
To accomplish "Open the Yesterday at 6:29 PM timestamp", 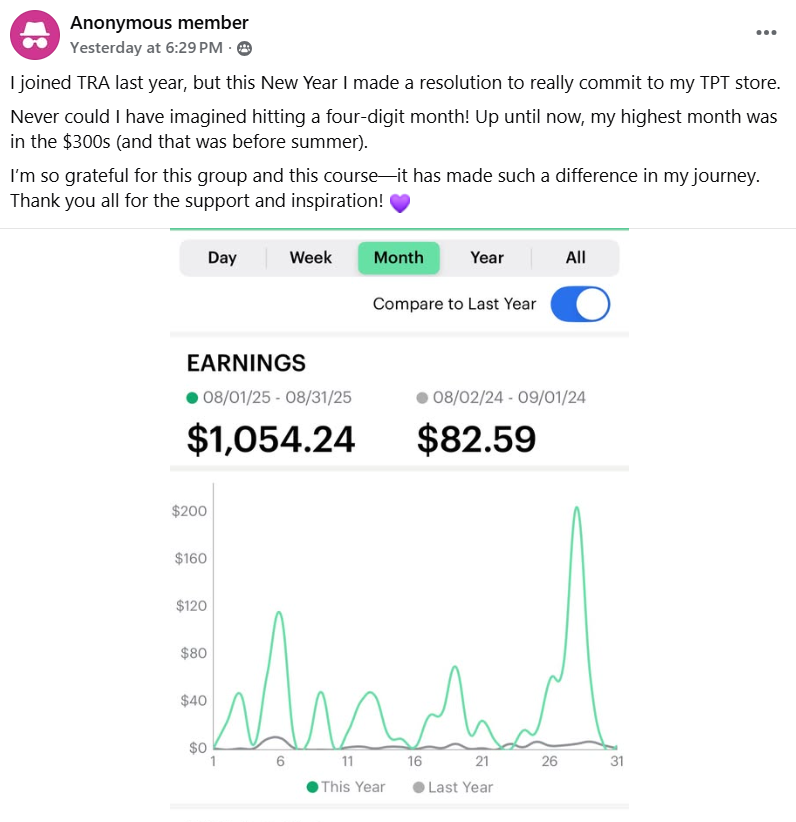I will tap(147, 47).
